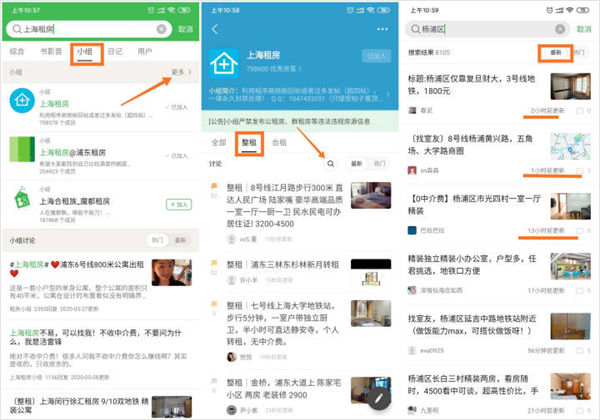
Task: Open the three-dot more menu
Action: pyautogui.click(x=382, y=29)
